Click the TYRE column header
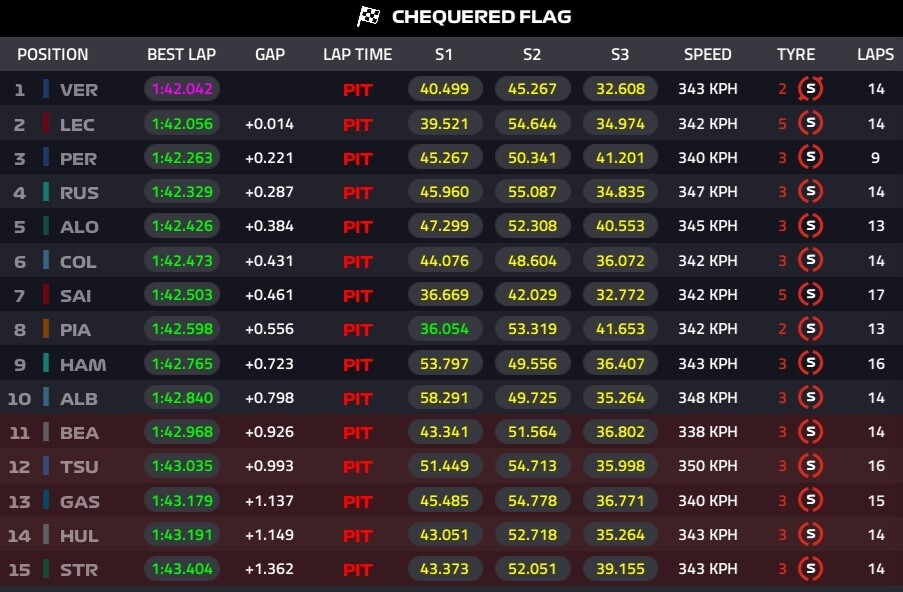The image size is (903, 592). (796, 55)
